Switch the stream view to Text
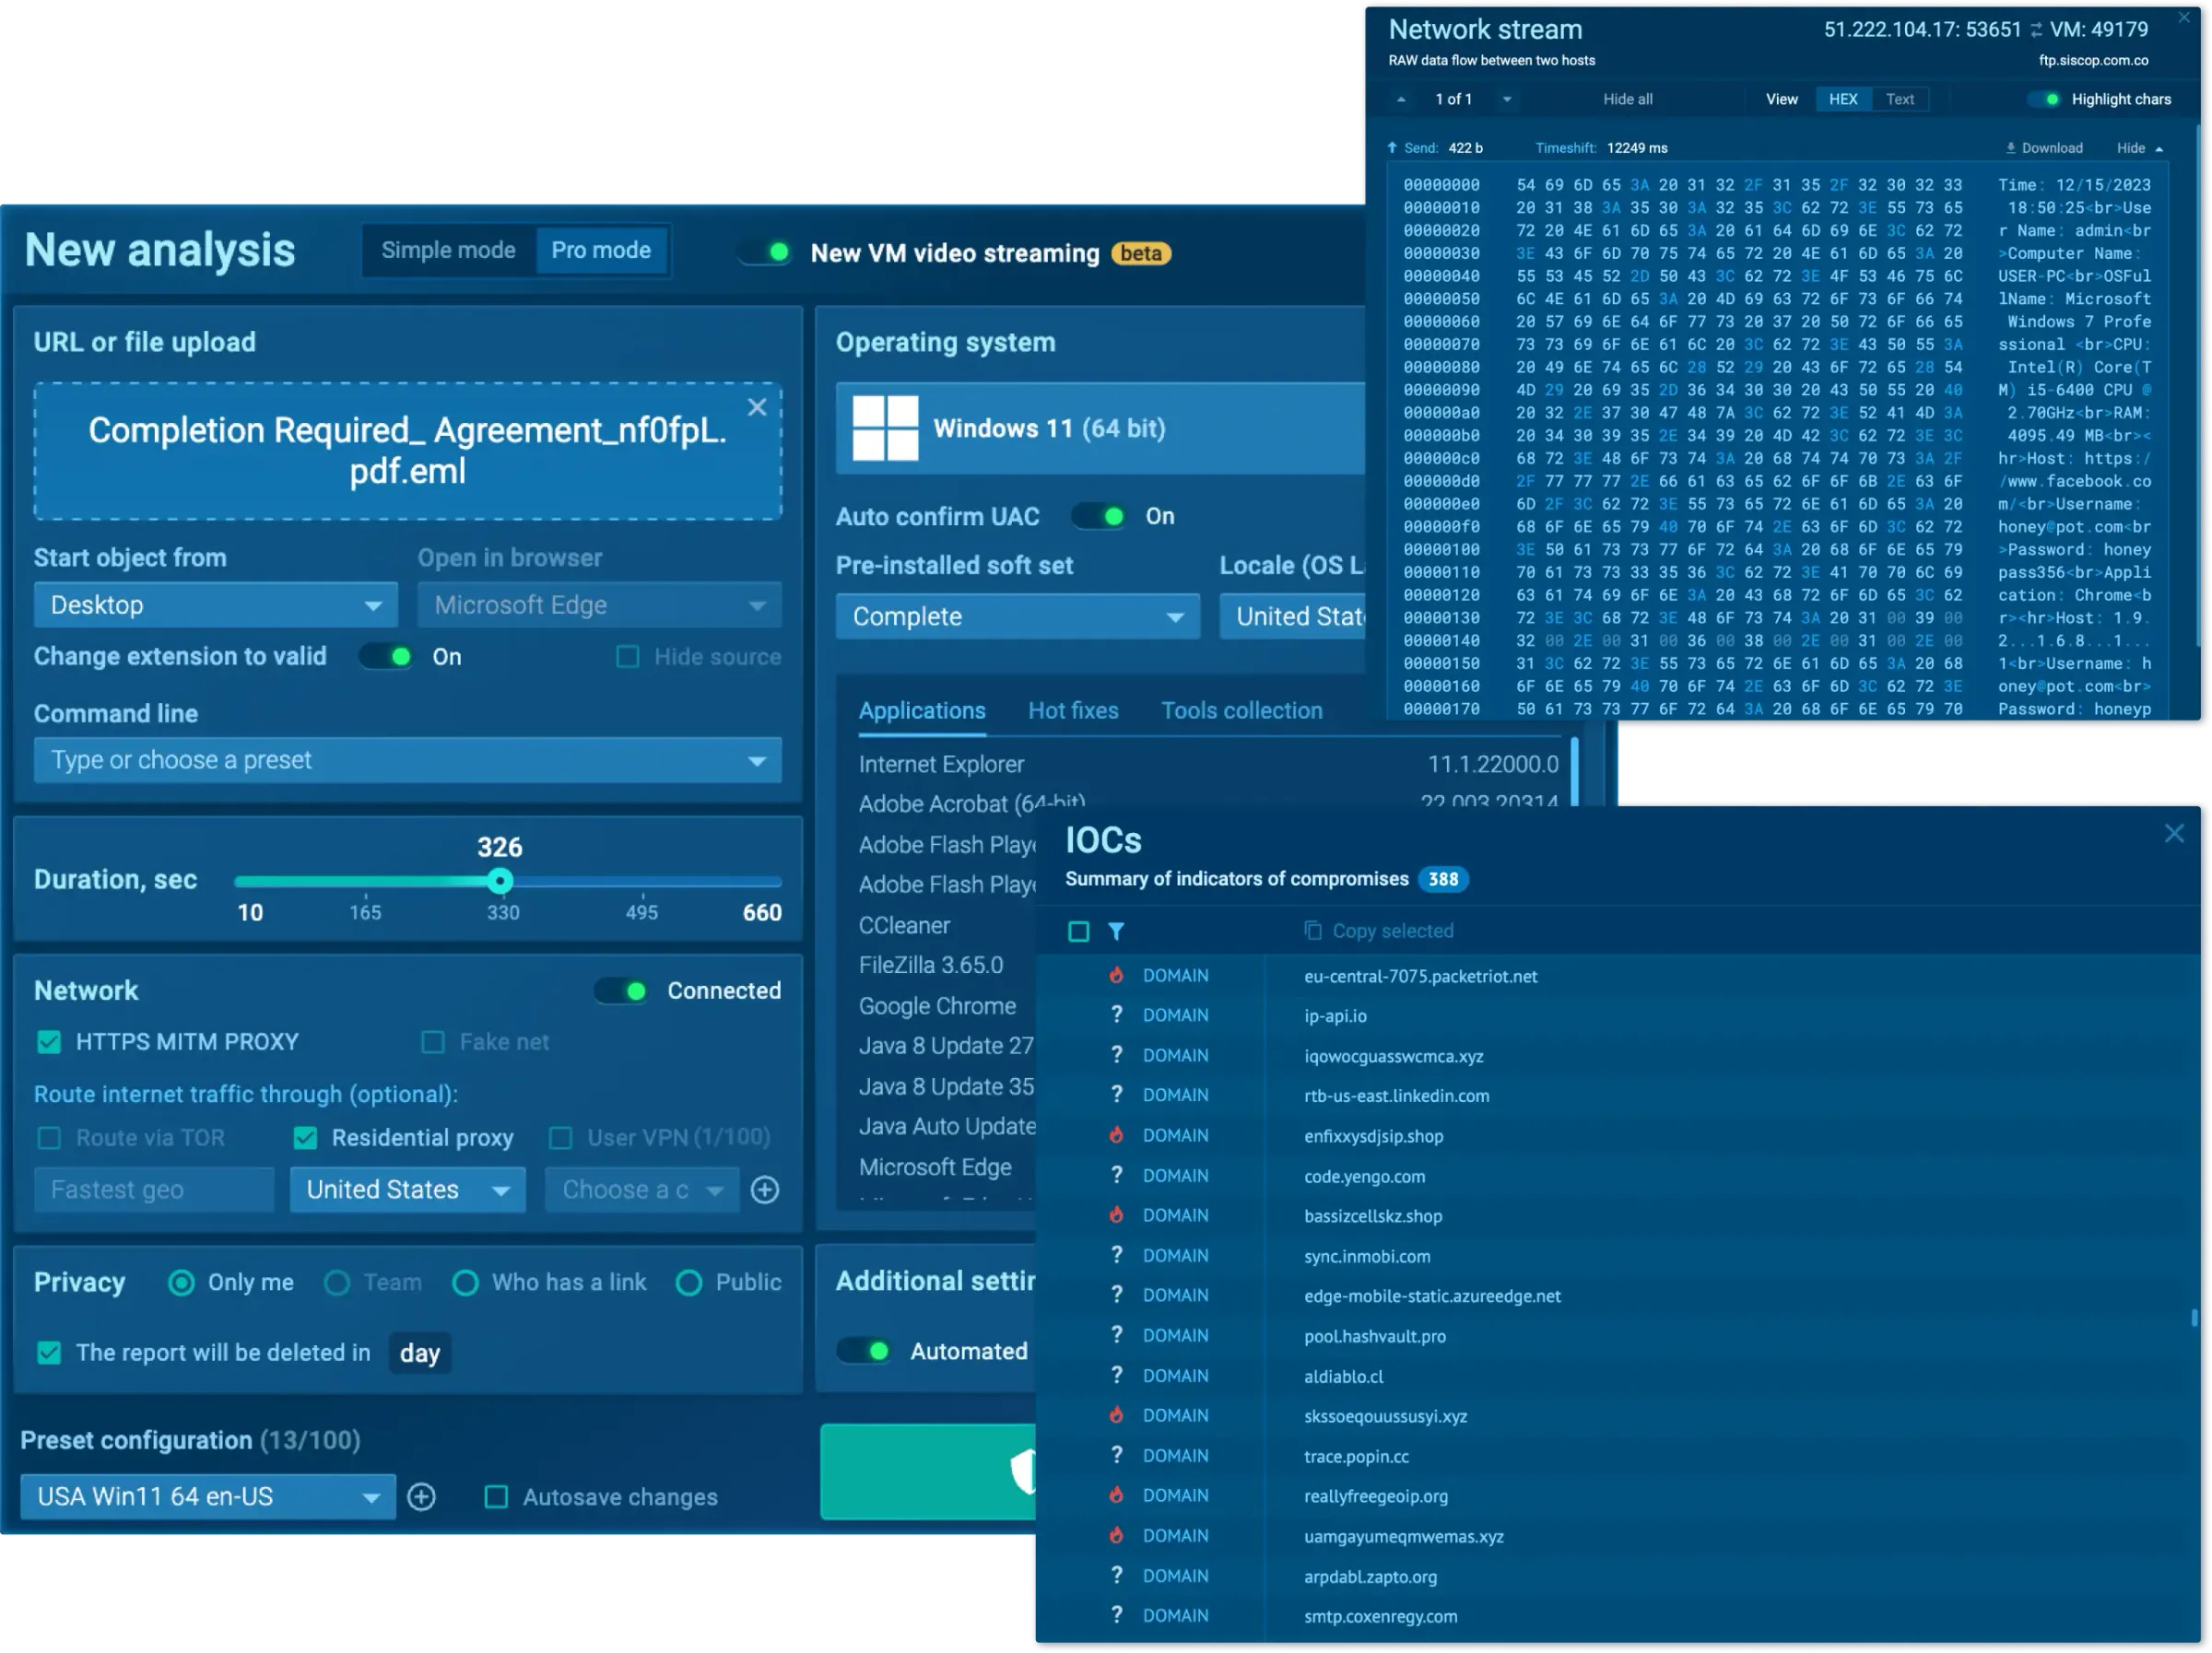The image size is (2212, 1653). click(x=1899, y=99)
